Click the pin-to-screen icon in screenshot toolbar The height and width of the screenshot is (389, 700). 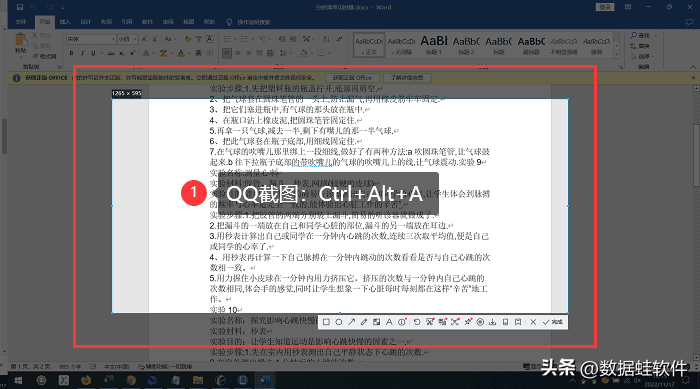(x=467, y=322)
